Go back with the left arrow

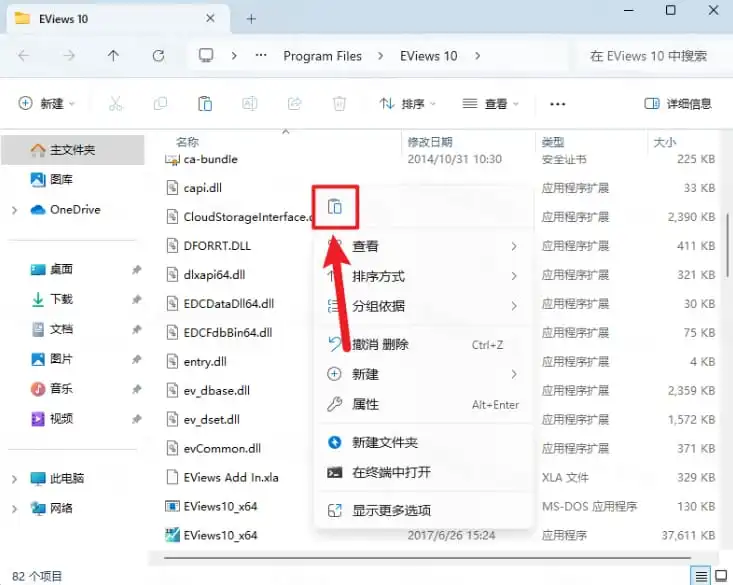[23, 56]
